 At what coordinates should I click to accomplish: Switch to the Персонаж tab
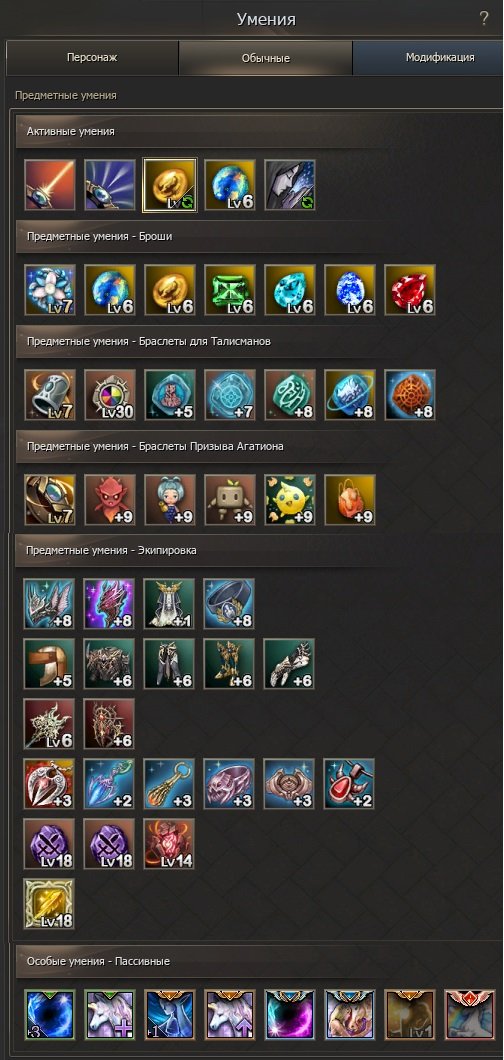click(93, 58)
